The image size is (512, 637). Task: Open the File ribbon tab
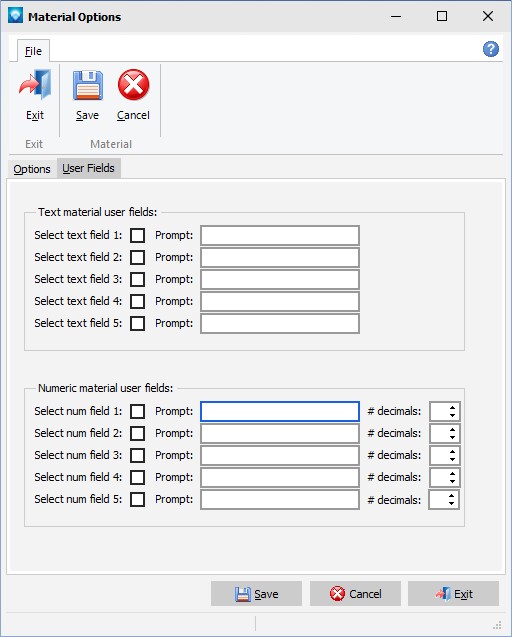(x=33, y=51)
